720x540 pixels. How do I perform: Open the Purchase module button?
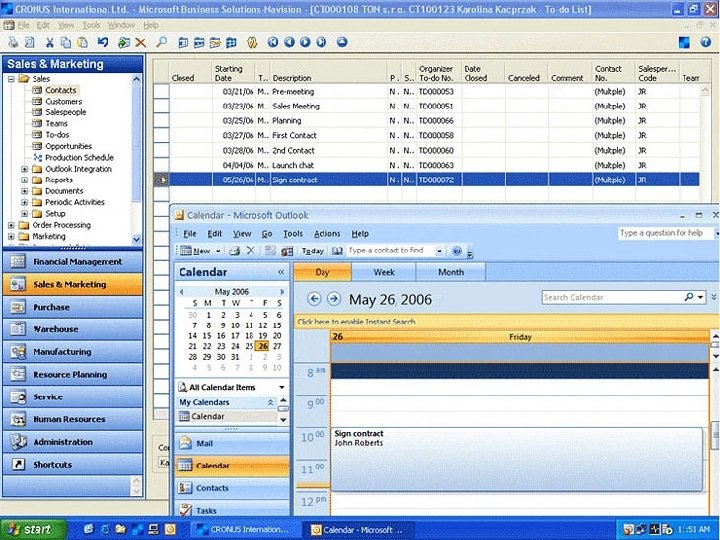coord(73,307)
